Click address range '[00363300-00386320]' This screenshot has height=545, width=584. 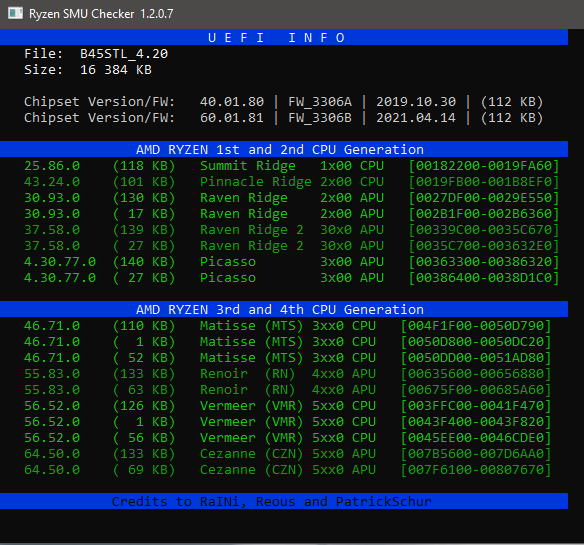[484, 262]
